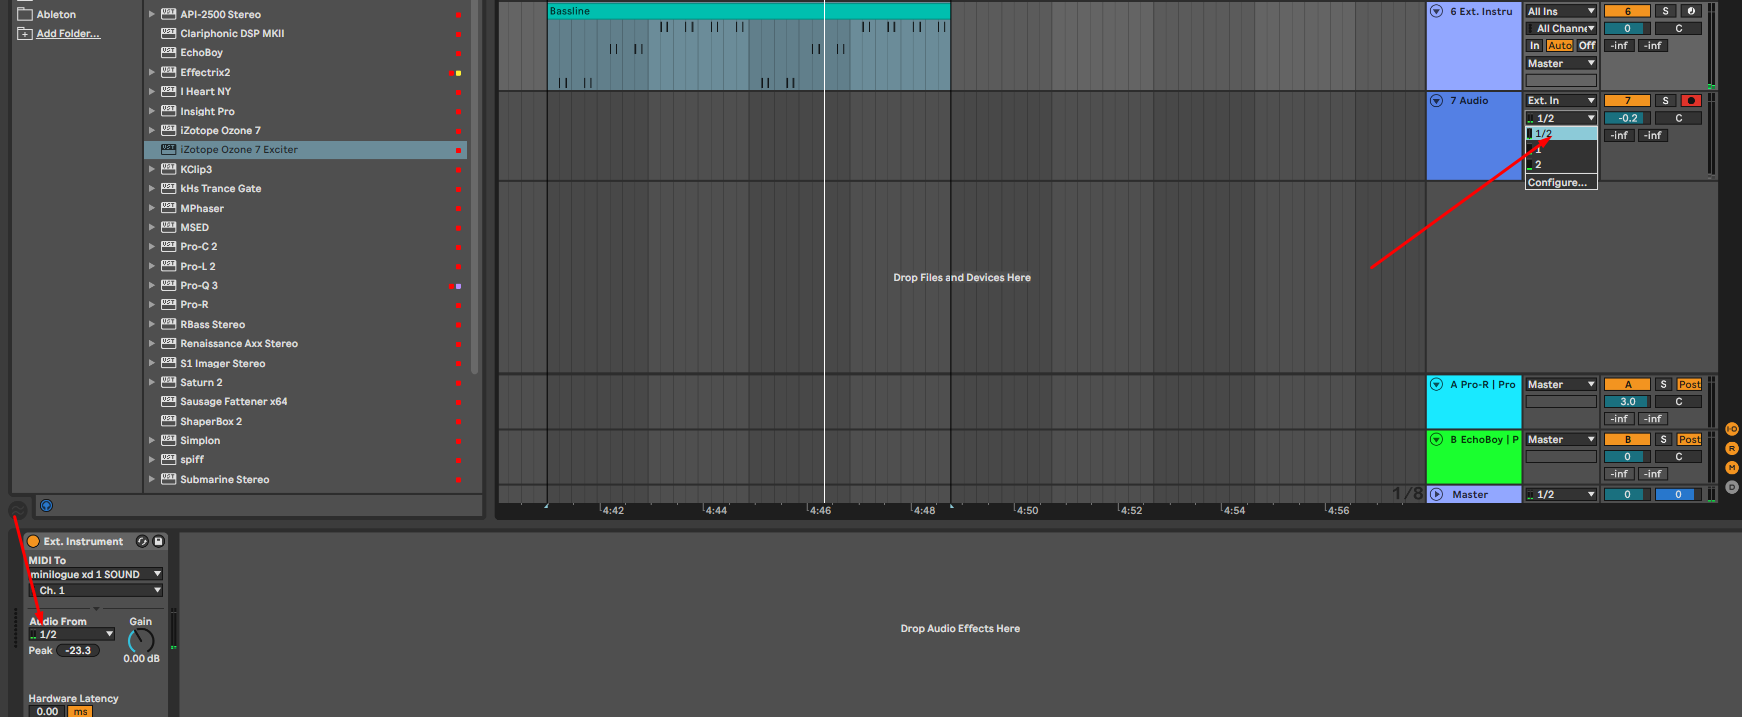
Task: Open the MIDI To minilogue xd dropdown
Action: click(96, 575)
